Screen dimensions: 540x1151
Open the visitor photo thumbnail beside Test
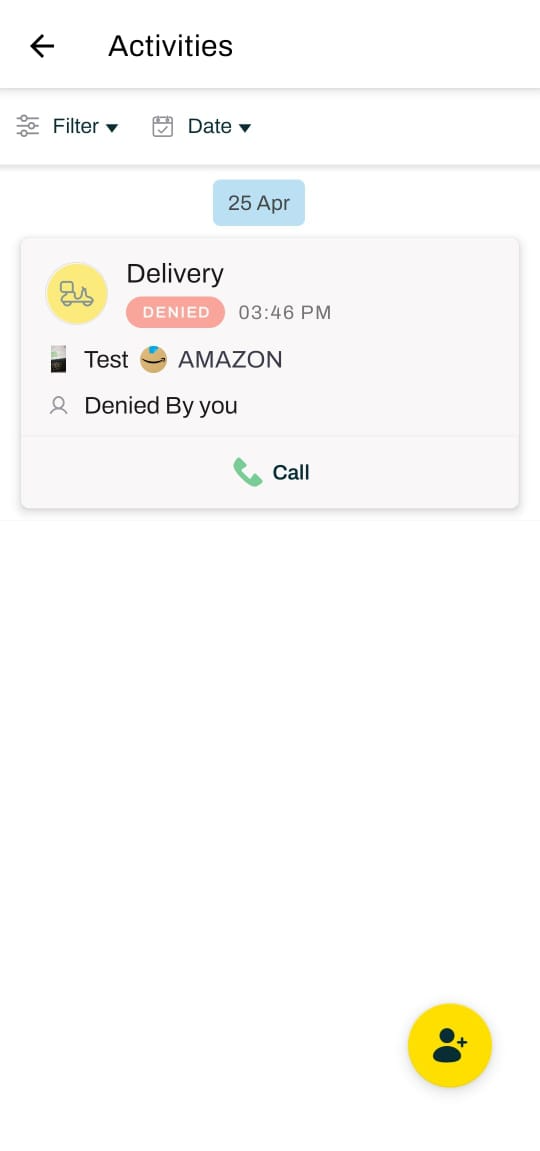coord(59,360)
